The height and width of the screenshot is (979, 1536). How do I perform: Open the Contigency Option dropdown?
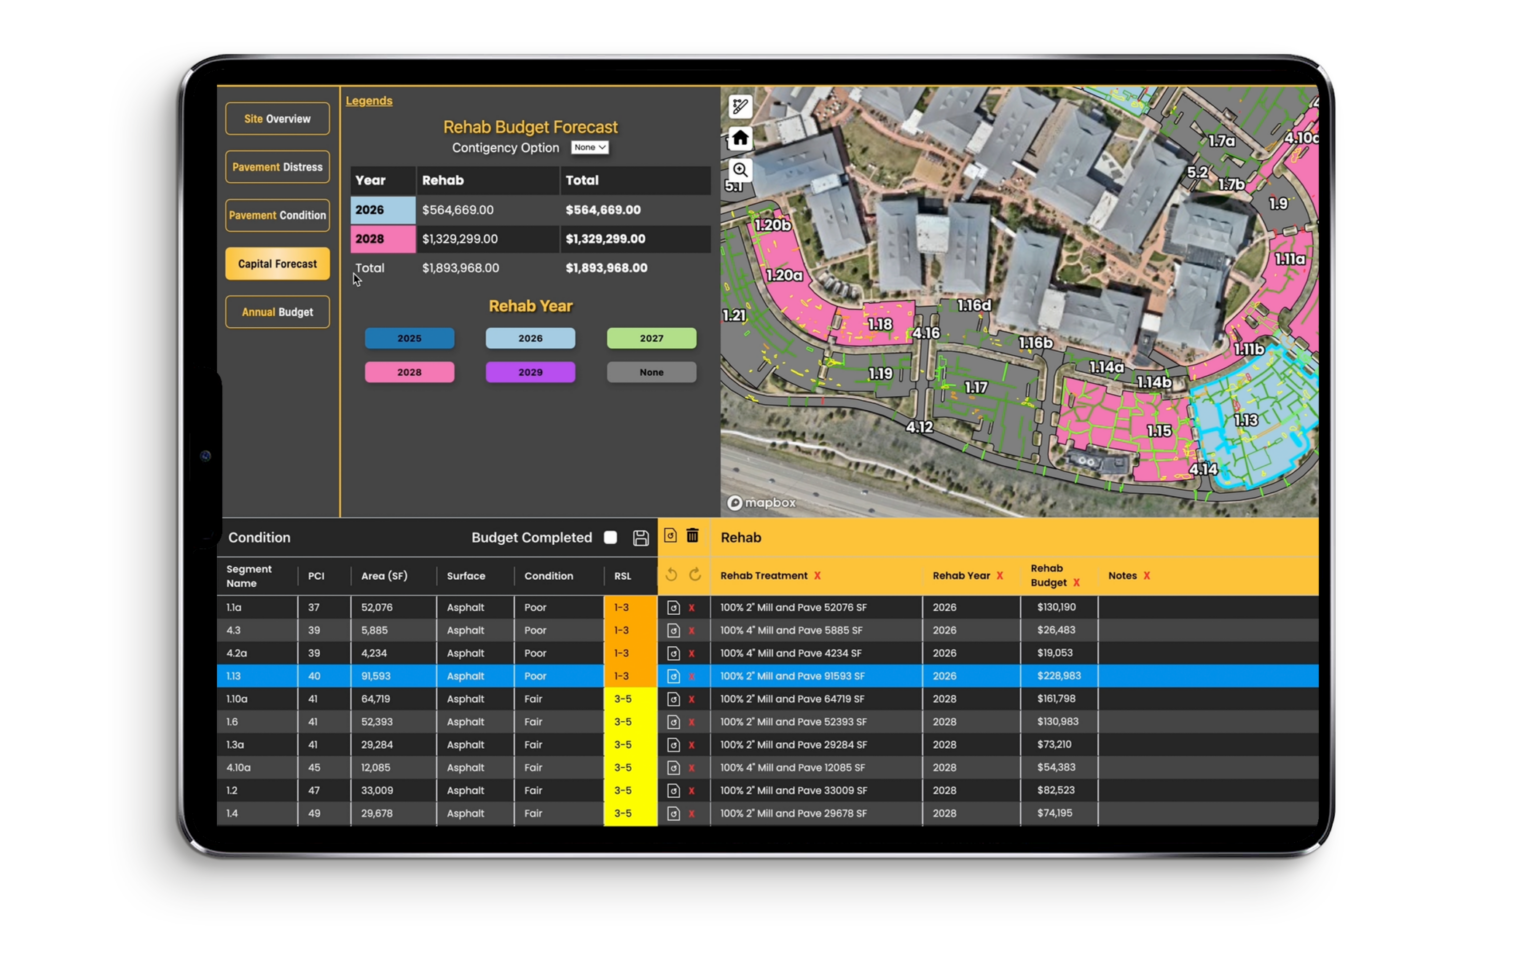coord(590,147)
